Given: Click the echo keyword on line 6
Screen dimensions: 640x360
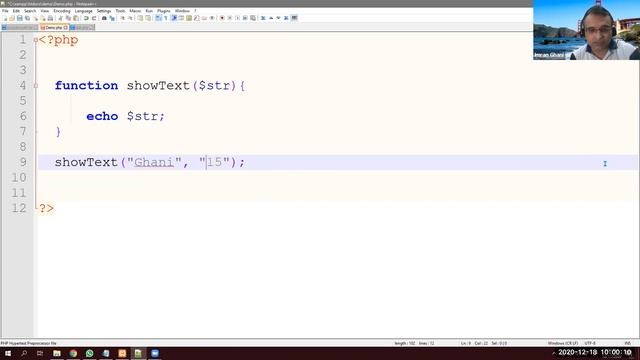Looking at the screenshot, I should coord(102,116).
